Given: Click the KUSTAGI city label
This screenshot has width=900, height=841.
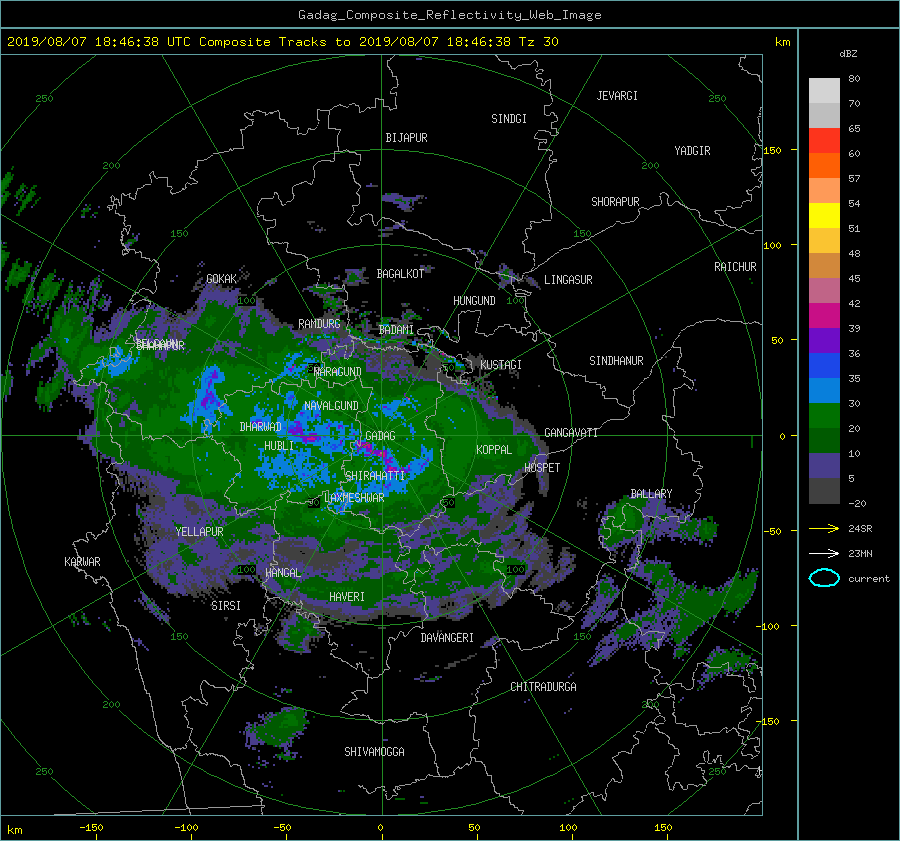Looking at the screenshot, I should click(x=501, y=365).
